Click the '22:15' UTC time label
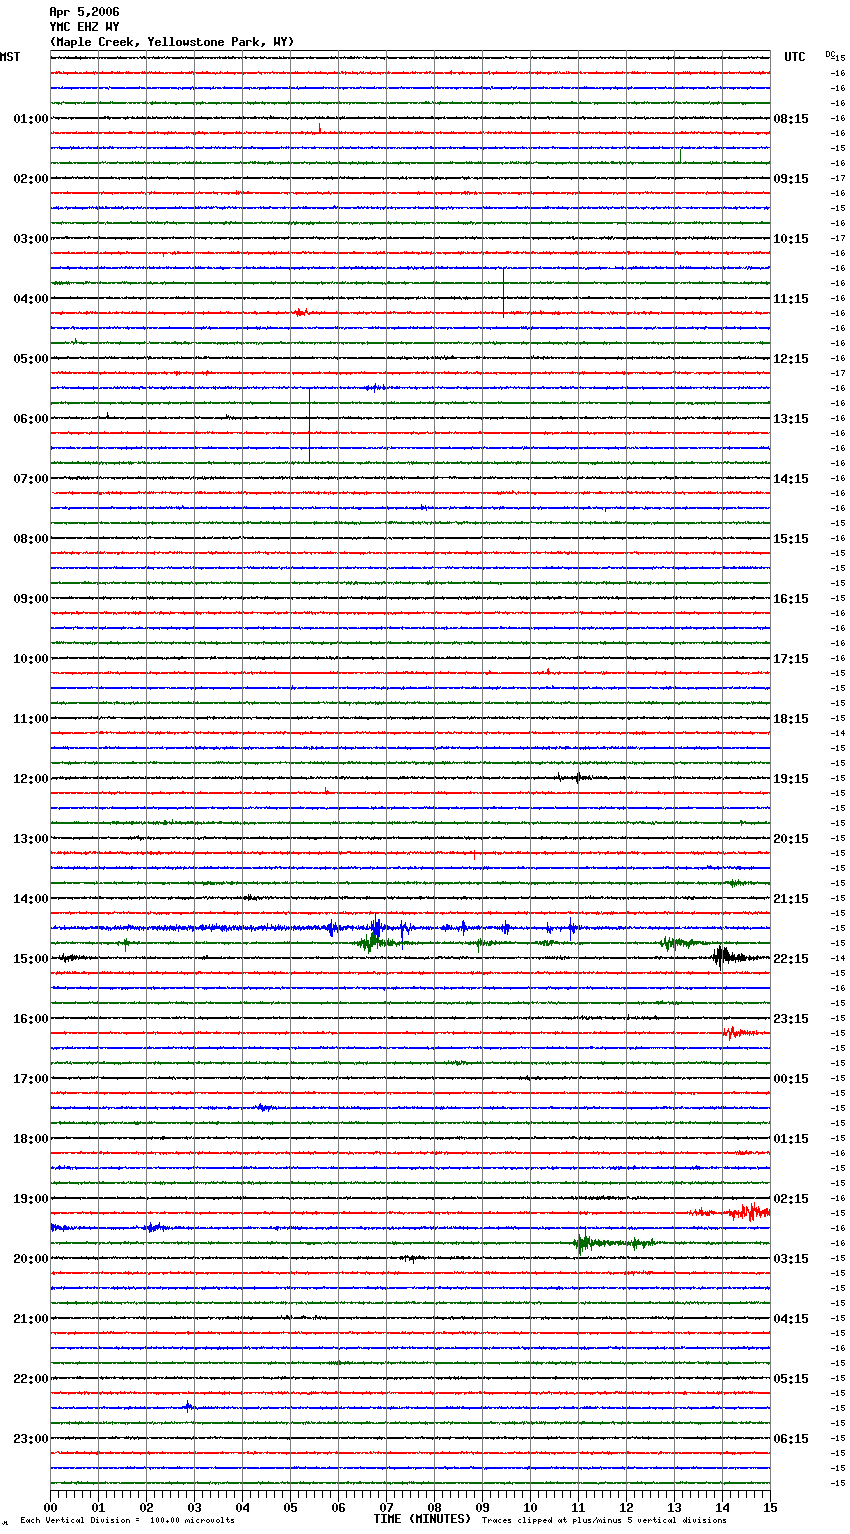850x1534 pixels. coord(791,959)
